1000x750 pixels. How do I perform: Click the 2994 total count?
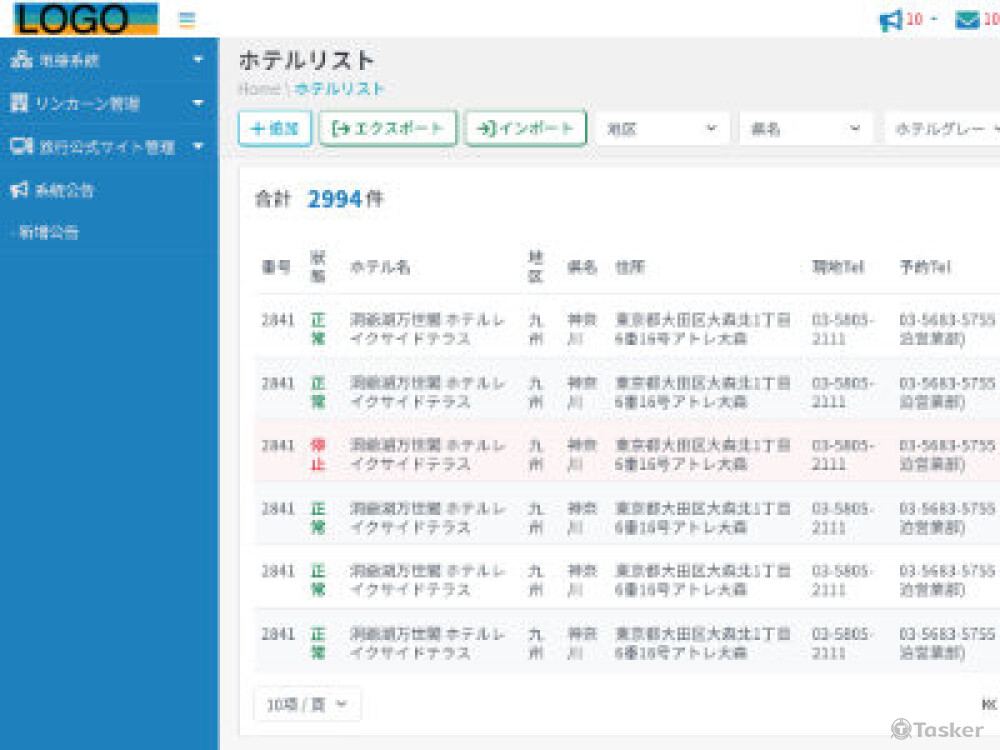click(335, 199)
